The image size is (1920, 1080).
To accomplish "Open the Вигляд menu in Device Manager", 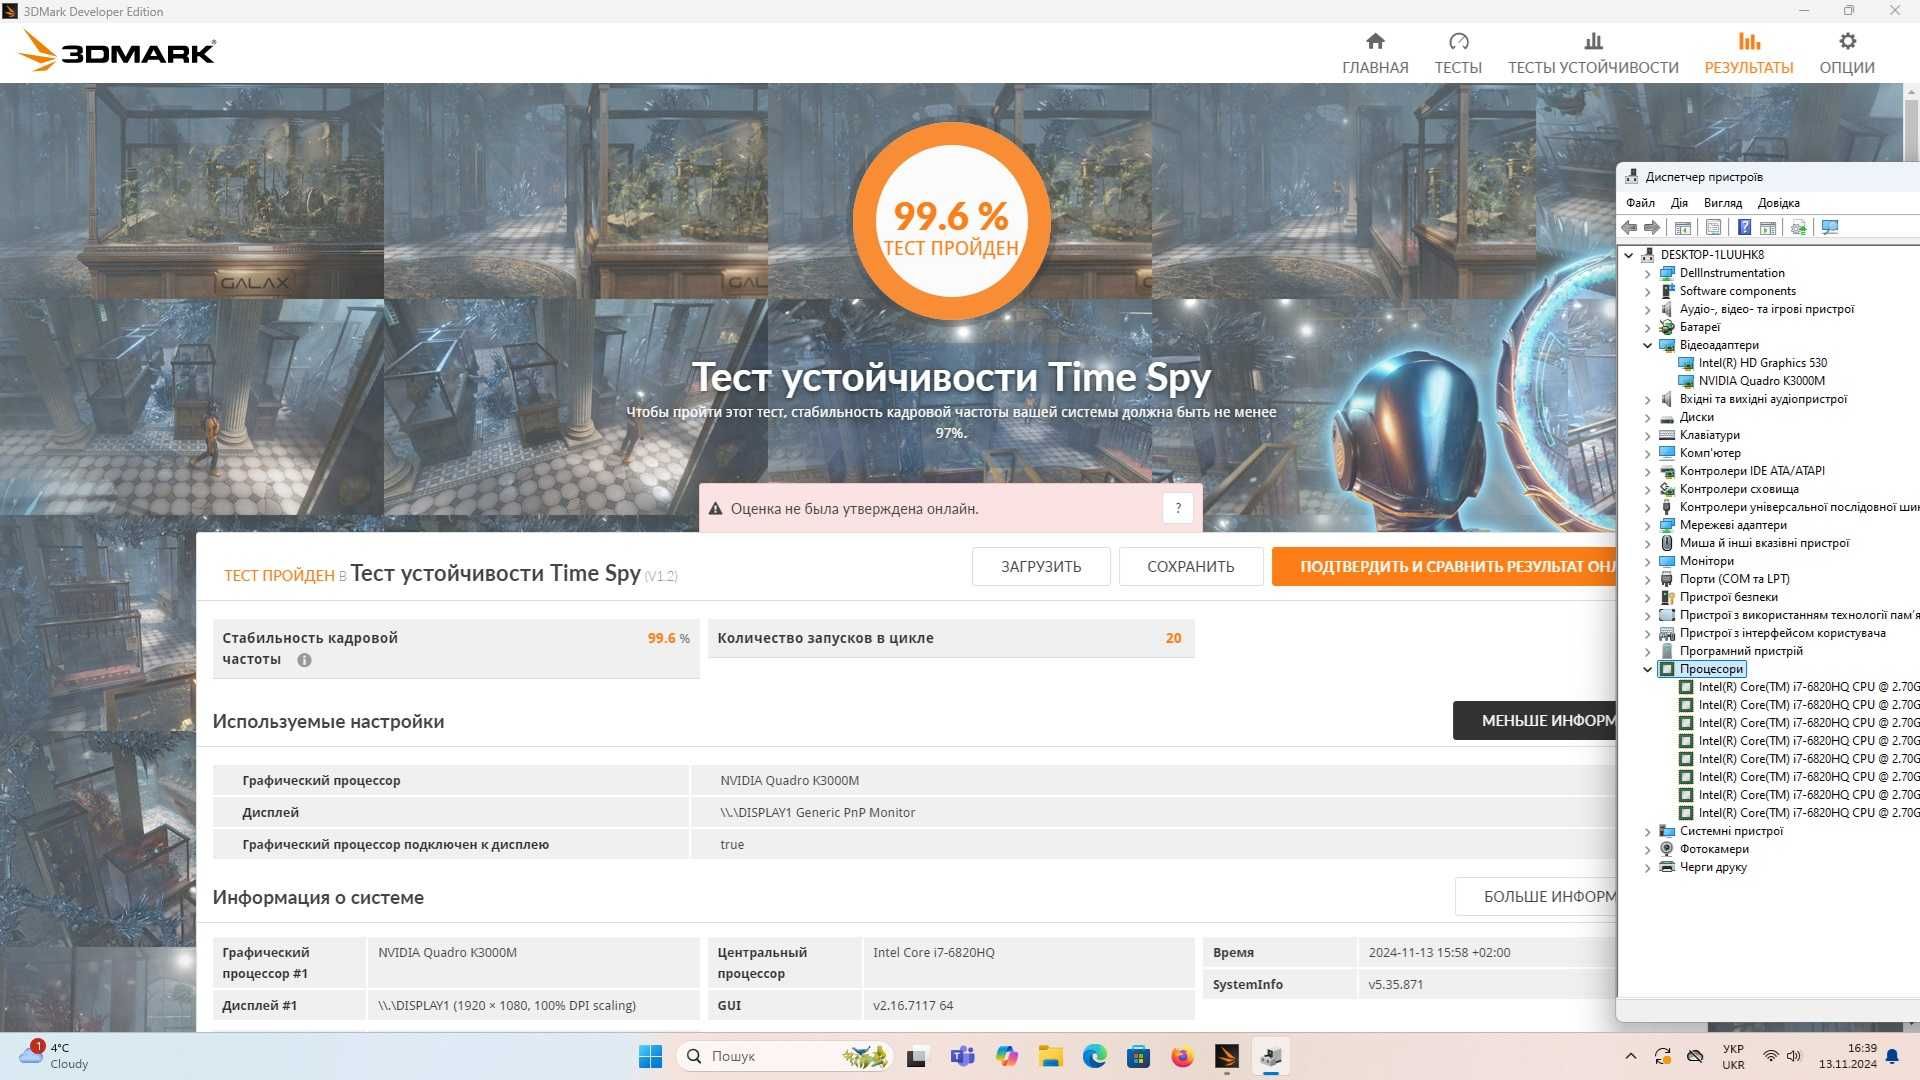I will pos(1723,202).
